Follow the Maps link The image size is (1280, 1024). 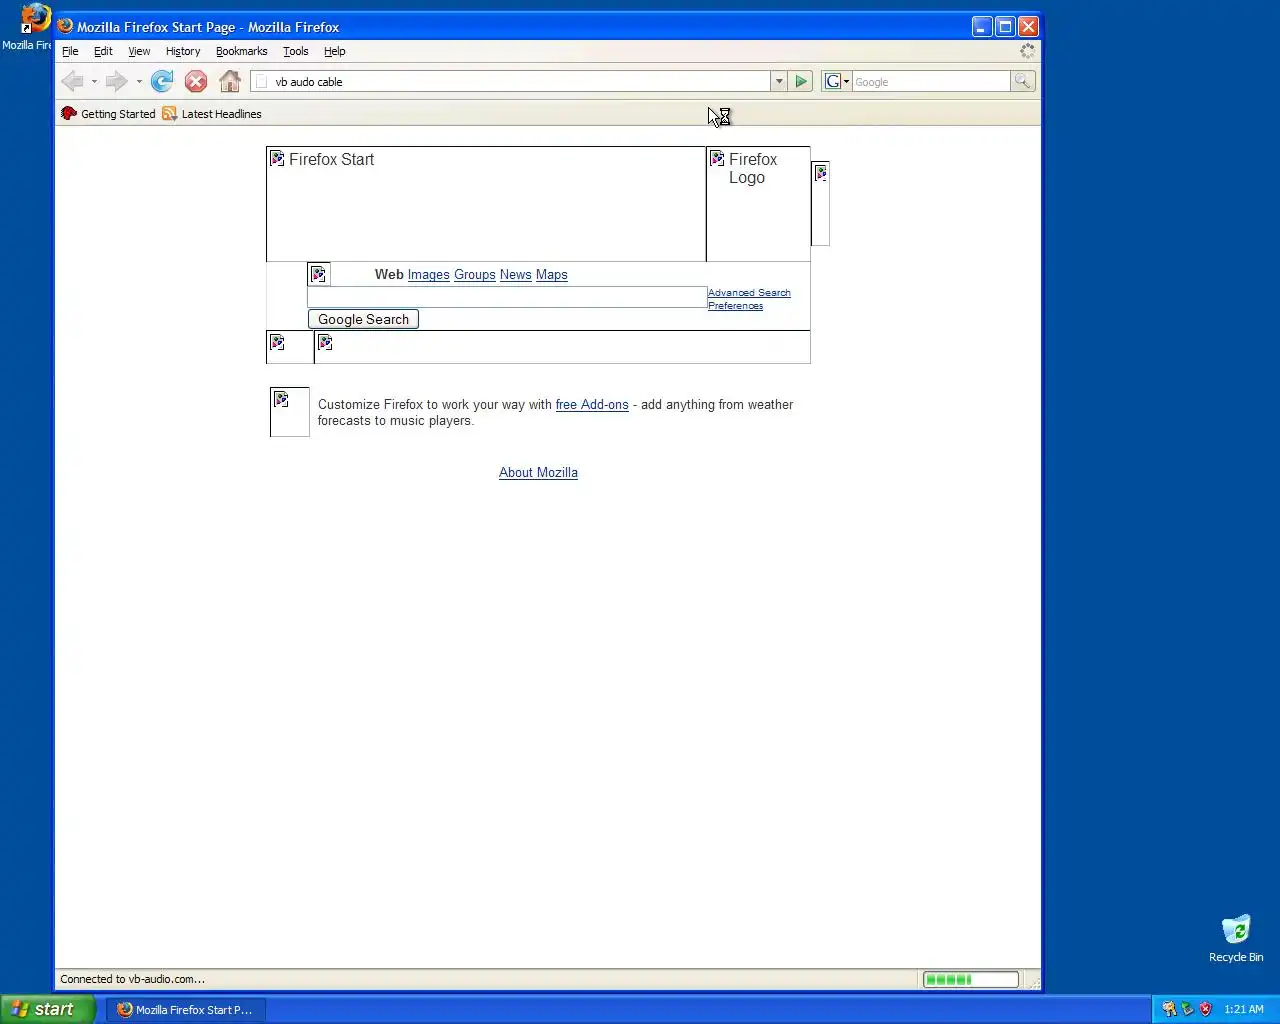[x=552, y=275]
